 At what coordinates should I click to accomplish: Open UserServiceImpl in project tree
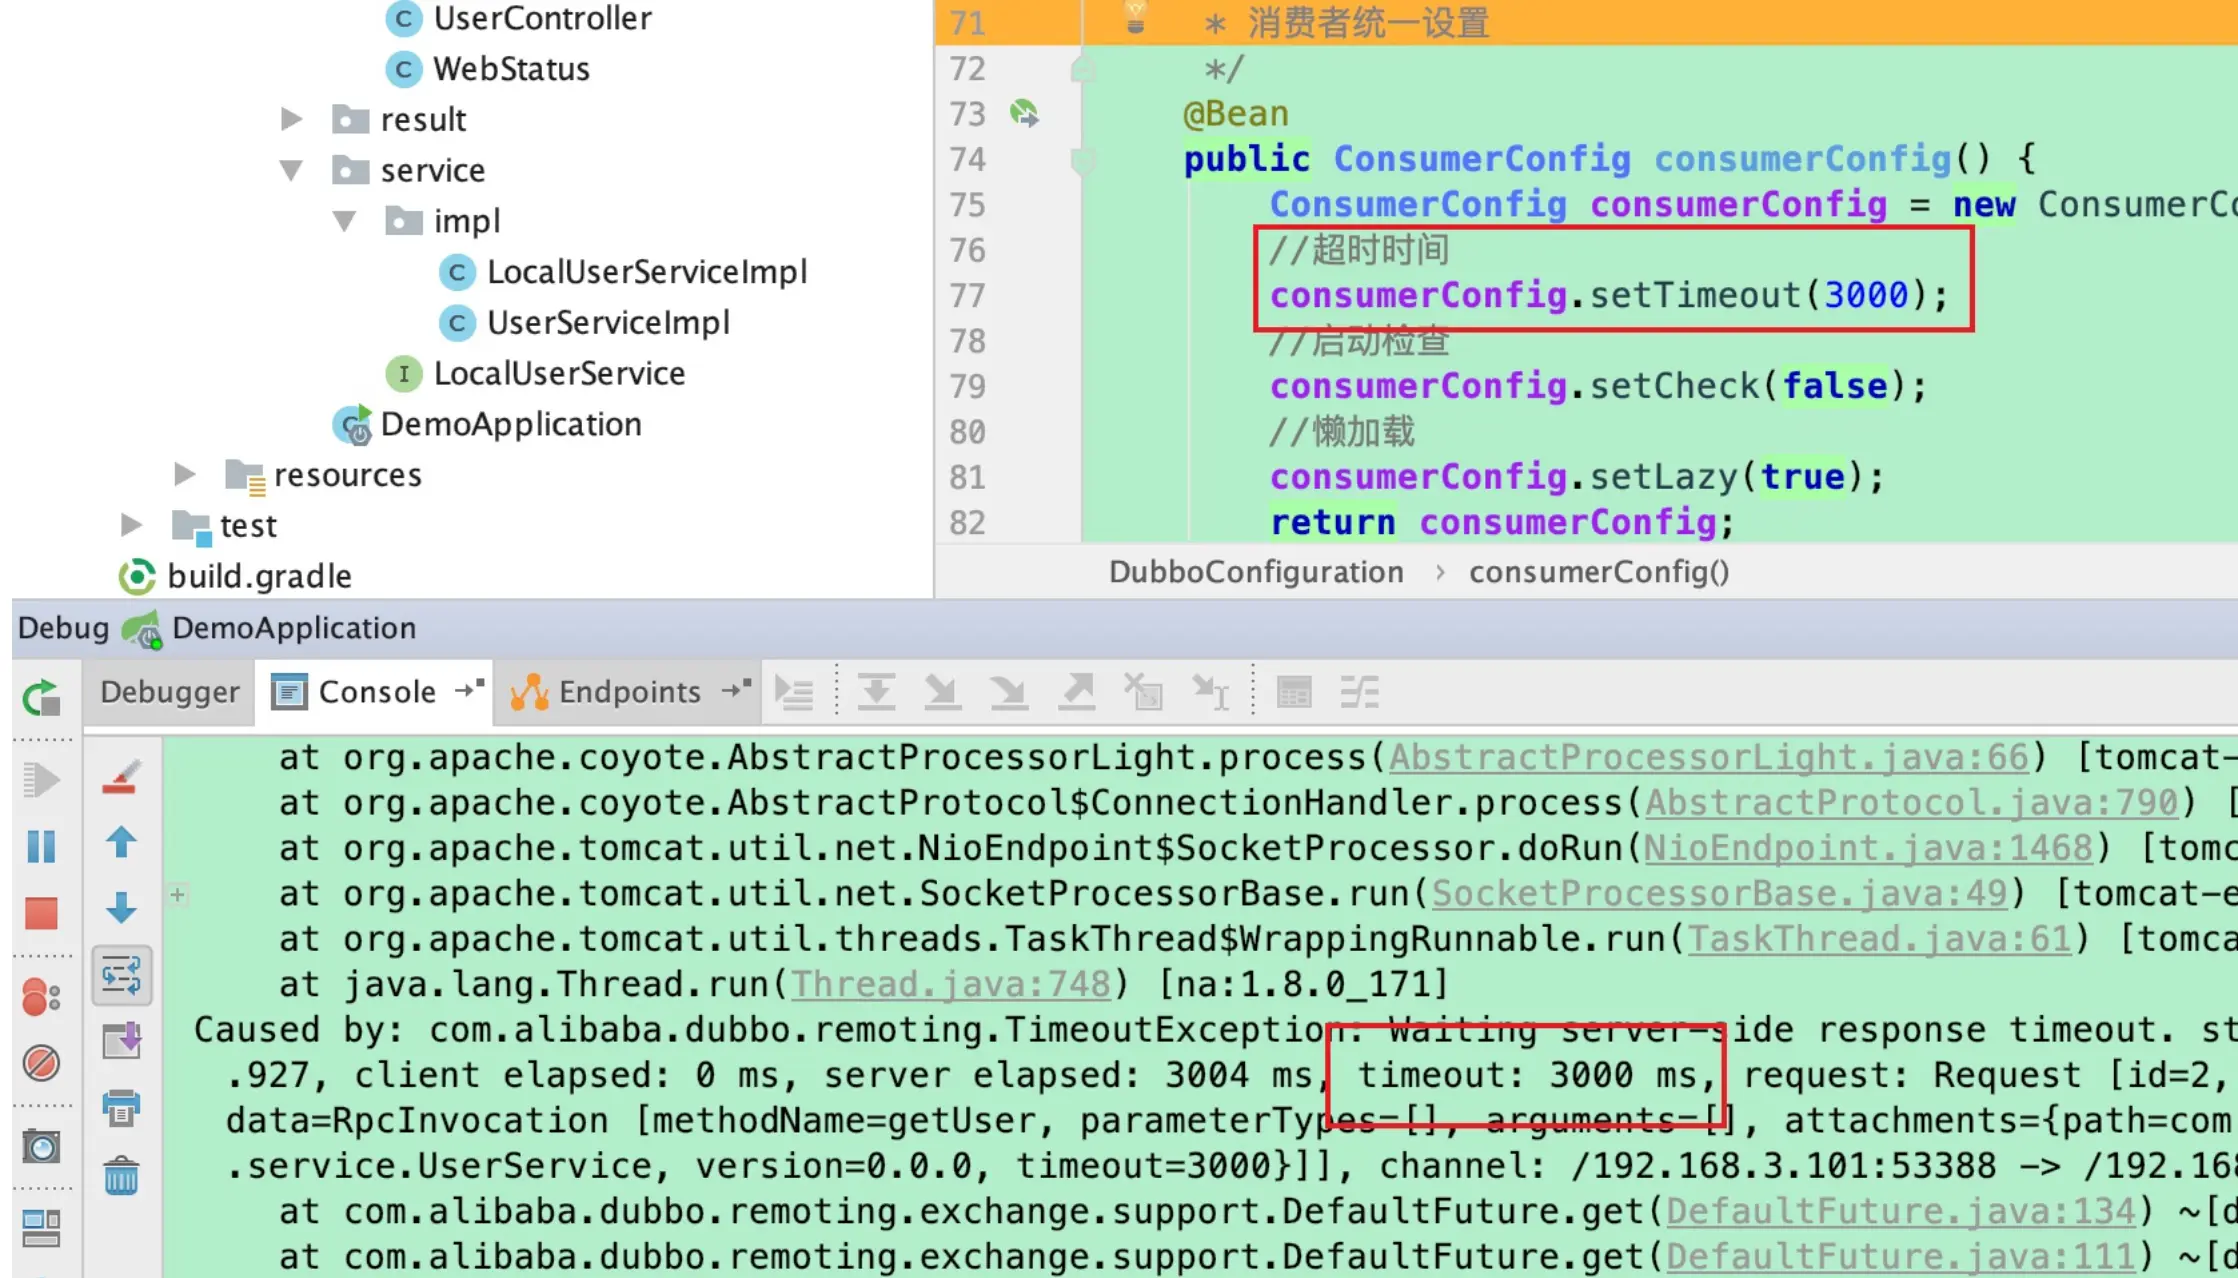(x=607, y=322)
